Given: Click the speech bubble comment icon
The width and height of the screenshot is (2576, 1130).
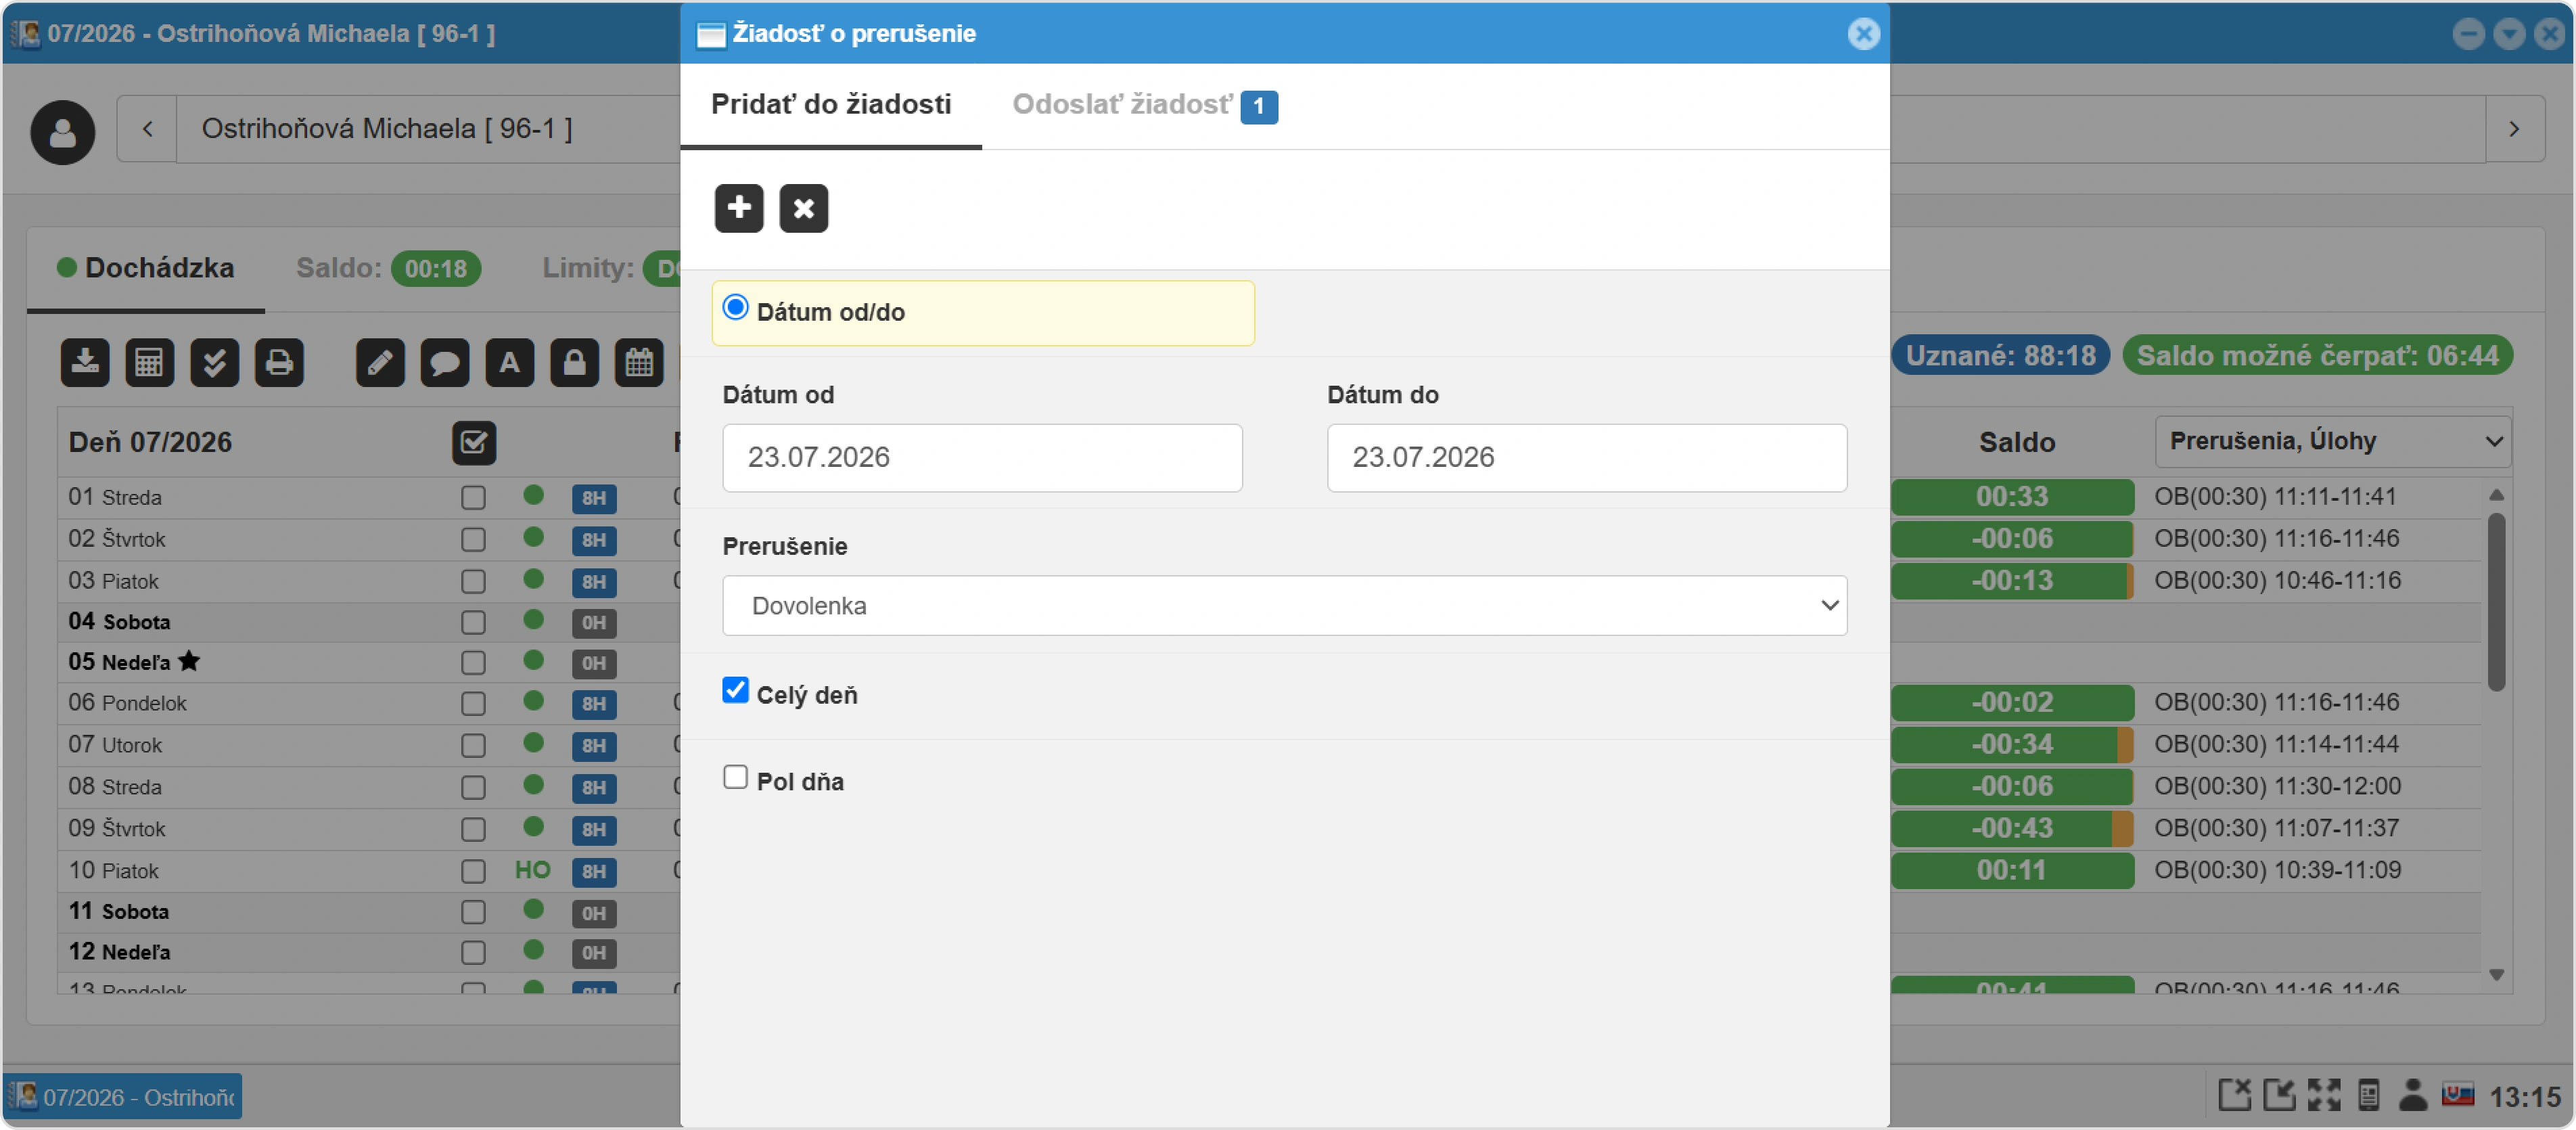Looking at the screenshot, I should coord(445,362).
